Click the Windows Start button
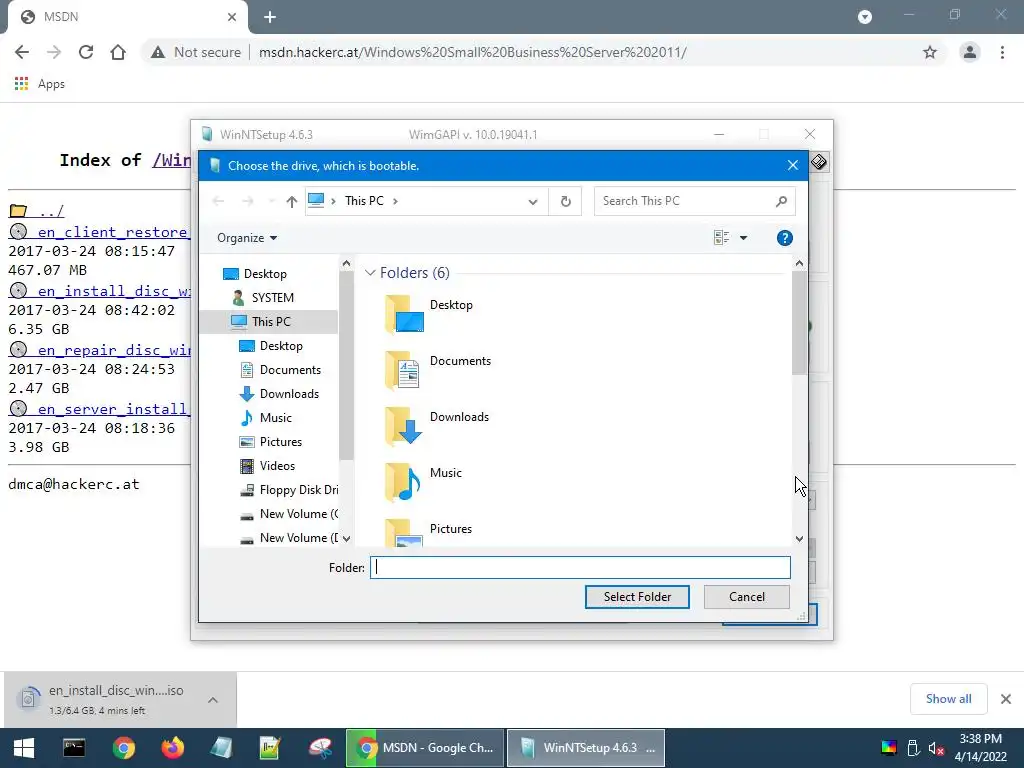This screenshot has height=768, width=1024. [x=24, y=748]
